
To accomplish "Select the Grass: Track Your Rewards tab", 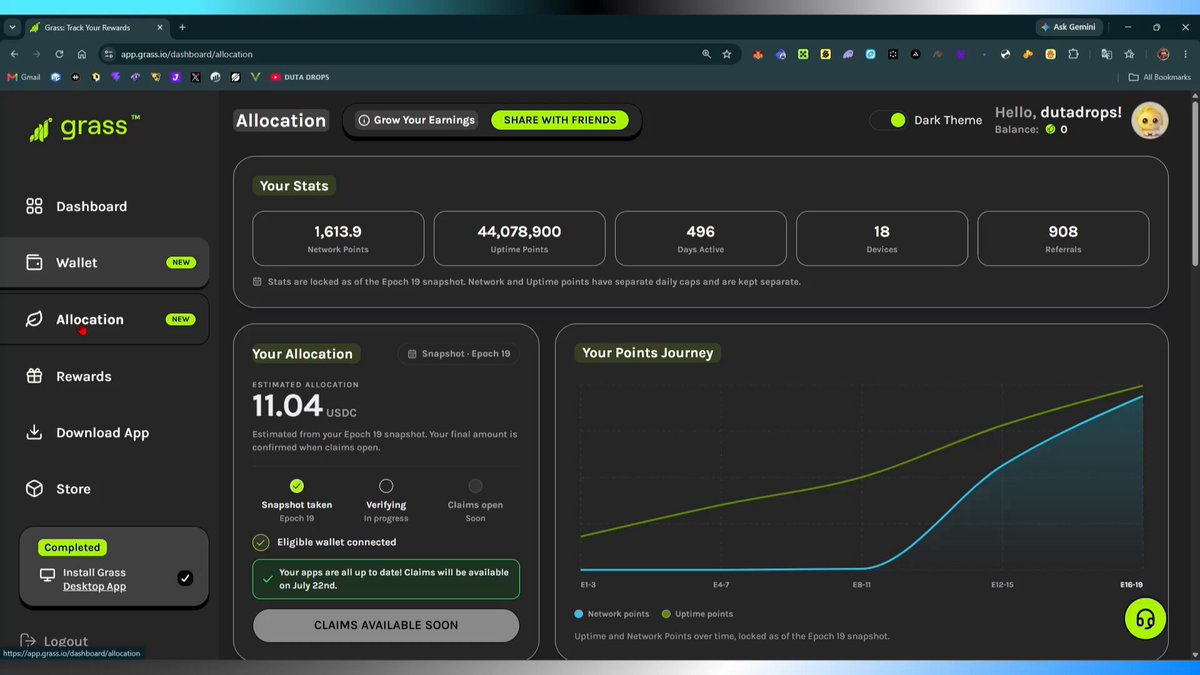I will (99, 27).
